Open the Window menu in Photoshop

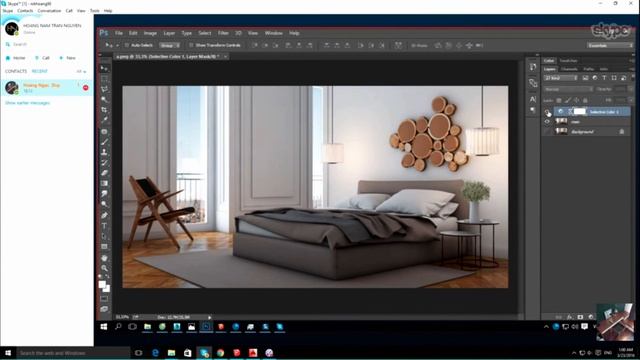click(273, 33)
